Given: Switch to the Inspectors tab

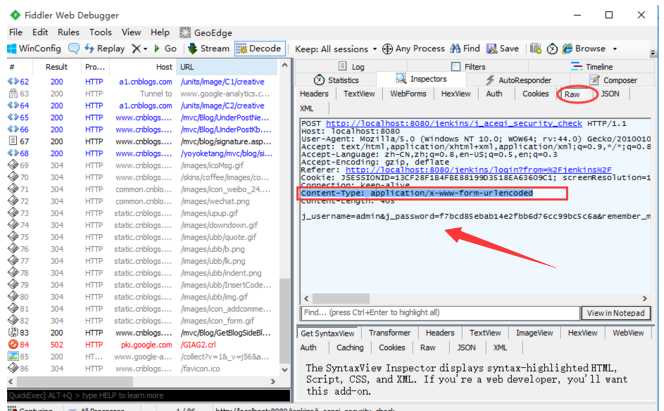Looking at the screenshot, I should 421,79.
